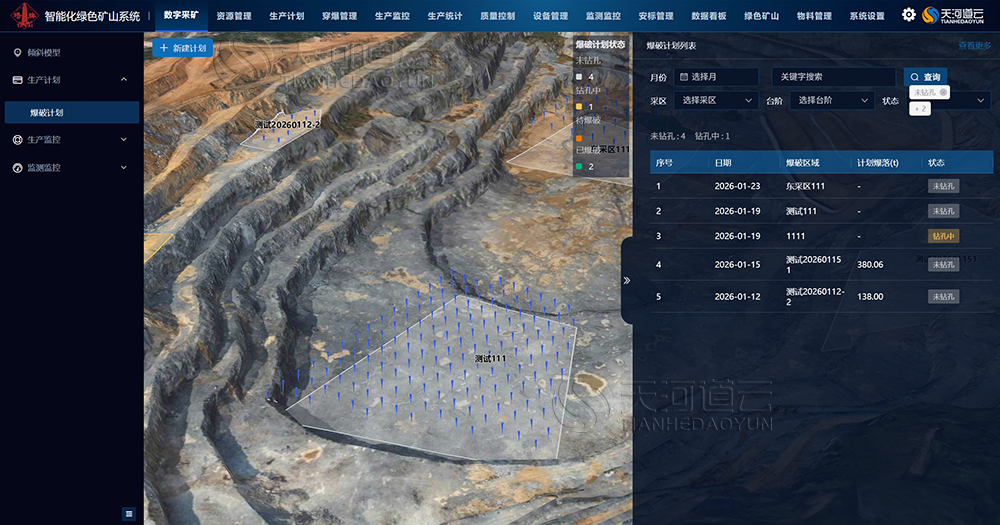Open the 资源管理 top menu
Viewport: 1000px width, 525px height.
pos(233,16)
